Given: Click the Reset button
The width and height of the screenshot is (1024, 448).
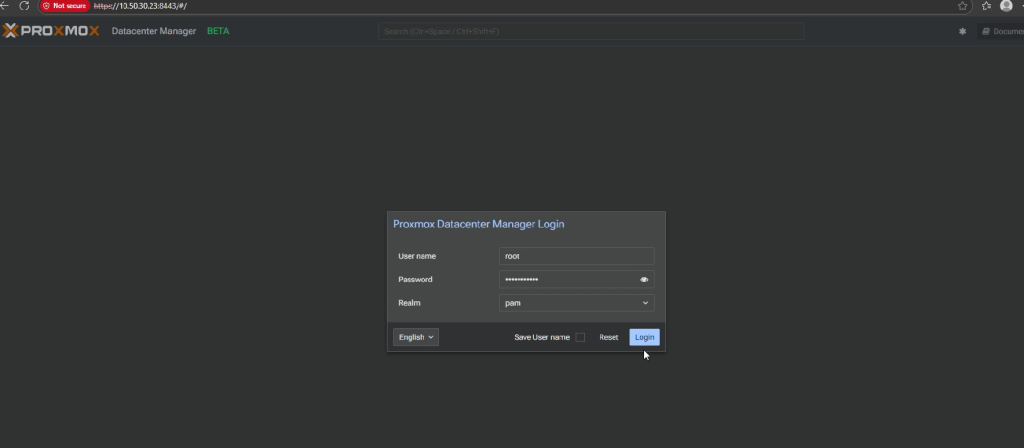Looking at the screenshot, I should pos(608,337).
